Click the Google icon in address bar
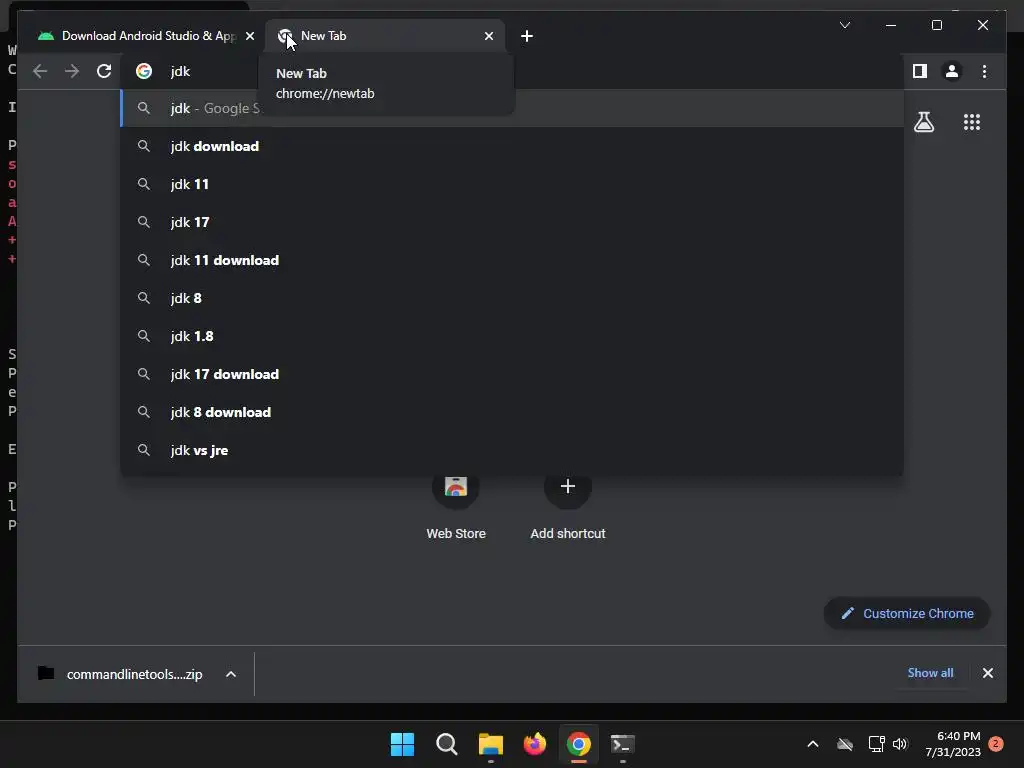 [144, 71]
